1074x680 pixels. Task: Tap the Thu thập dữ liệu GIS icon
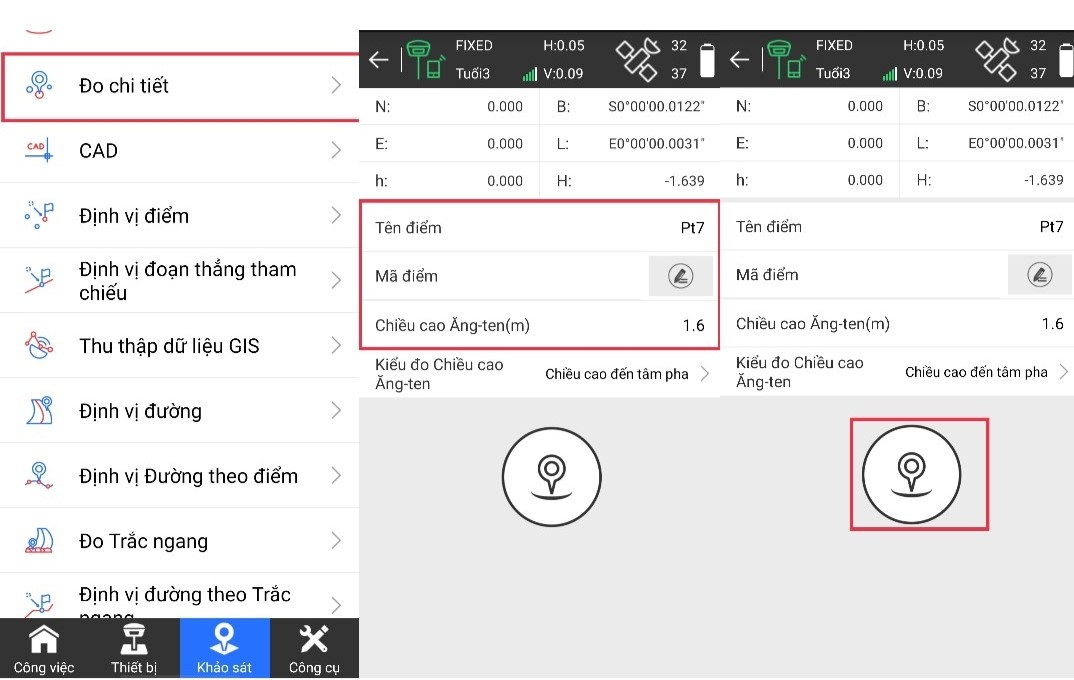38,346
